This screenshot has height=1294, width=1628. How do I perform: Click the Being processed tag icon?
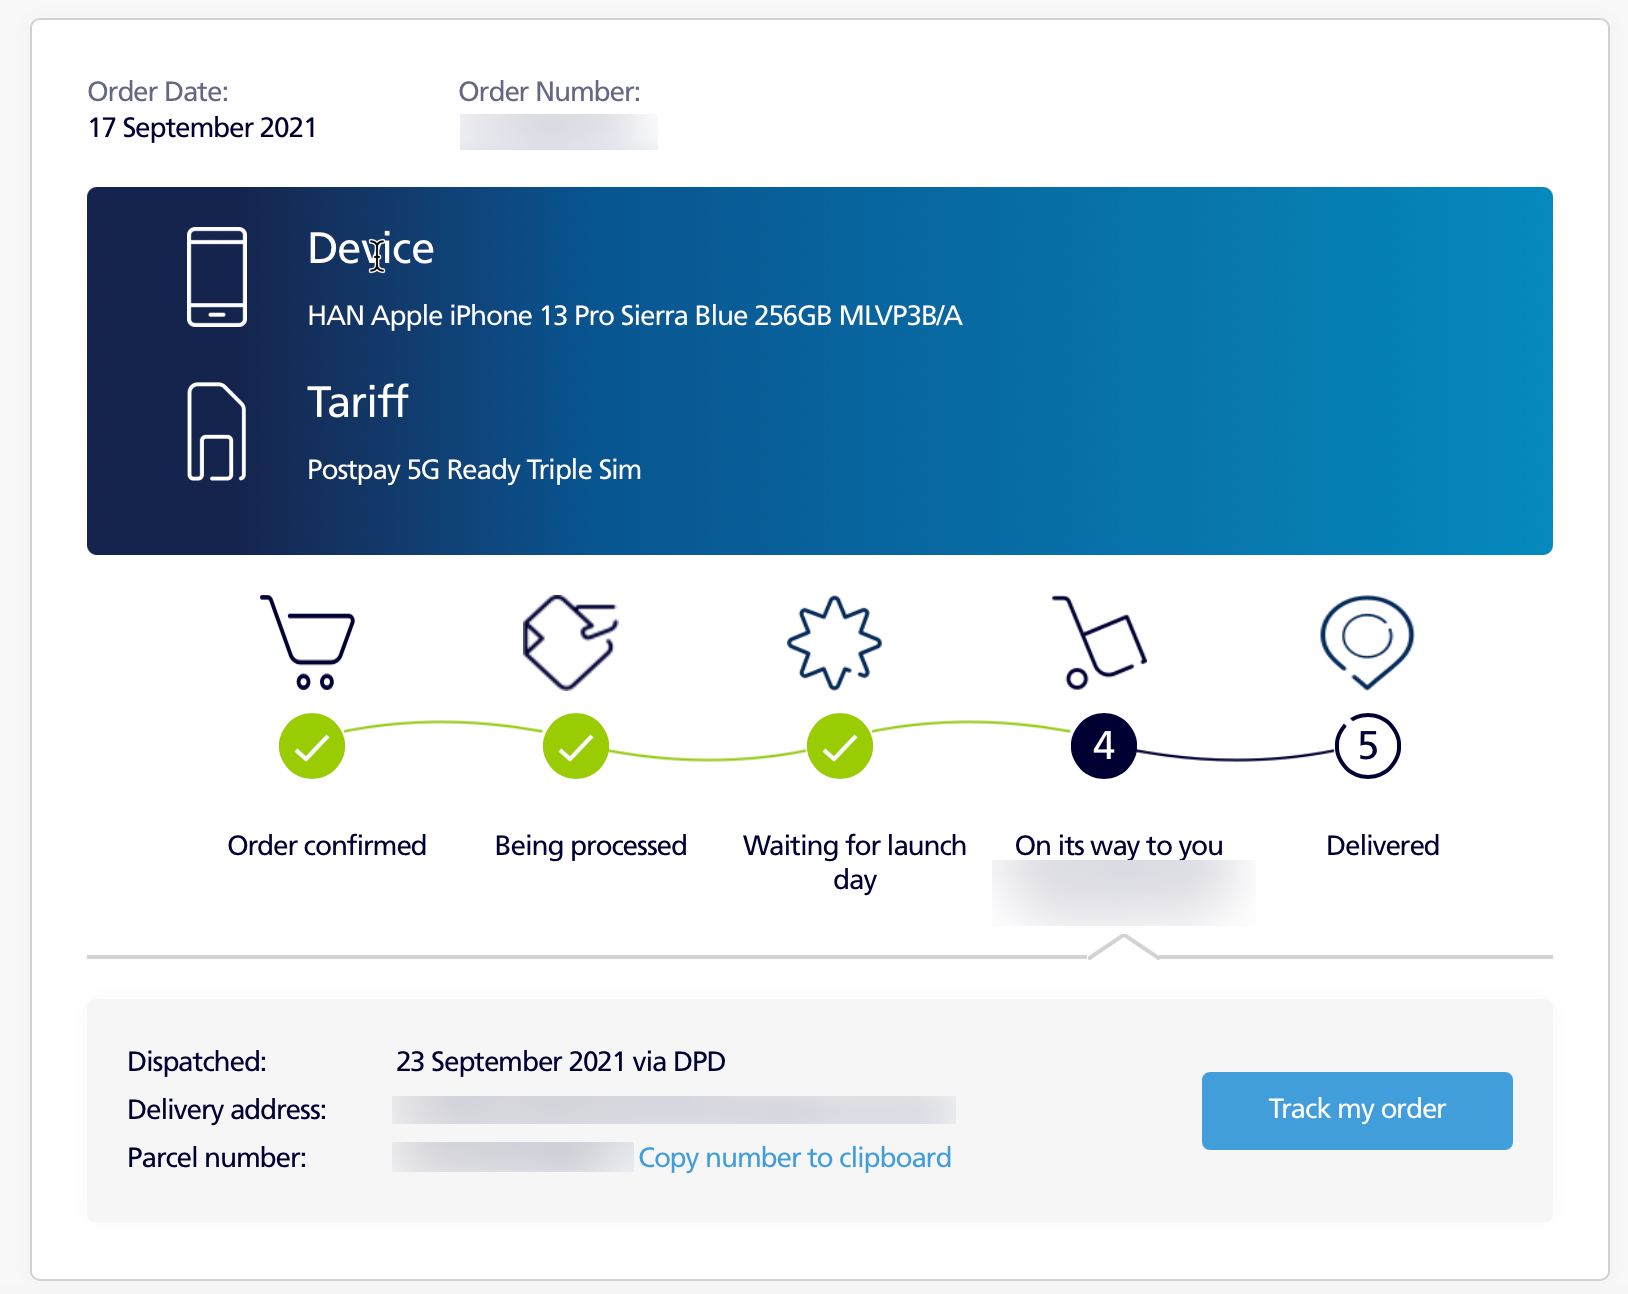click(x=570, y=642)
